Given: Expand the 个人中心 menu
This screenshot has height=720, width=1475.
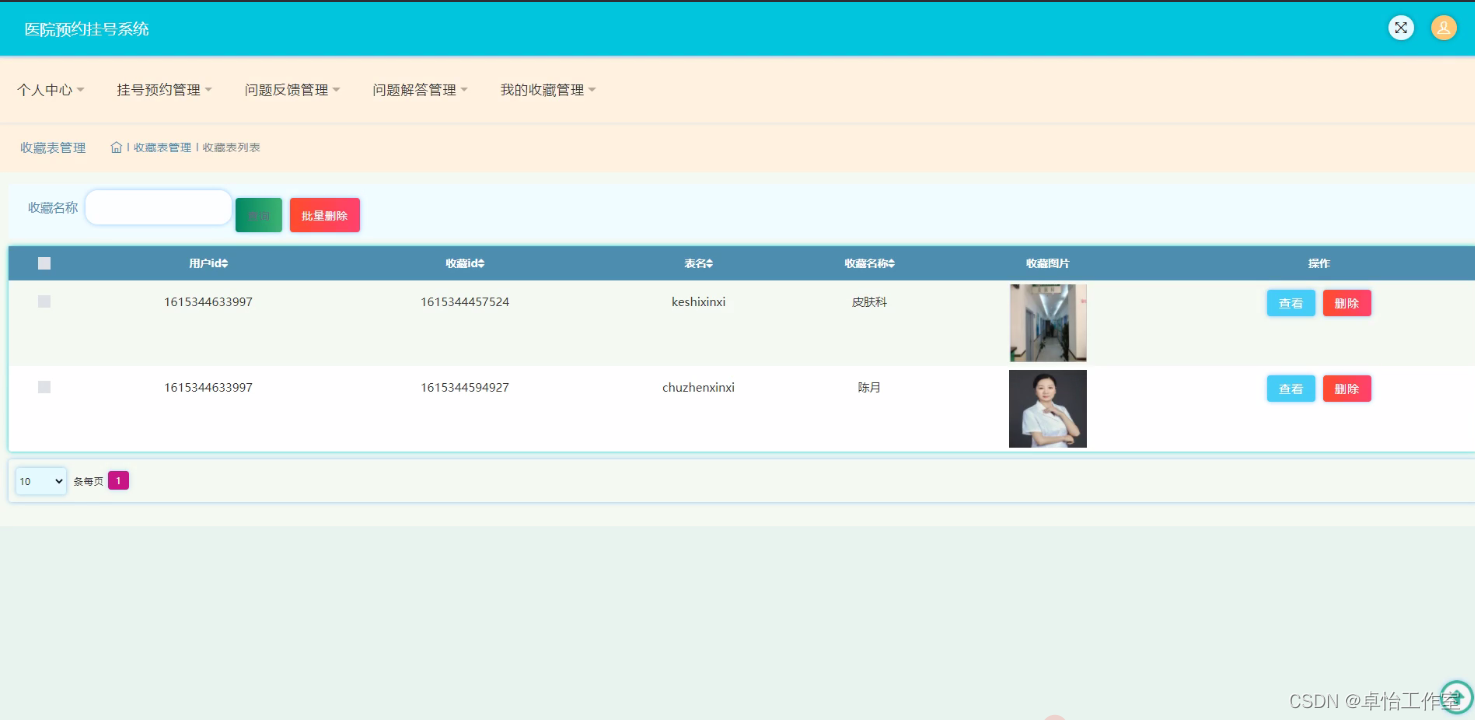Looking at the screenshot, I should pos(50,90).
